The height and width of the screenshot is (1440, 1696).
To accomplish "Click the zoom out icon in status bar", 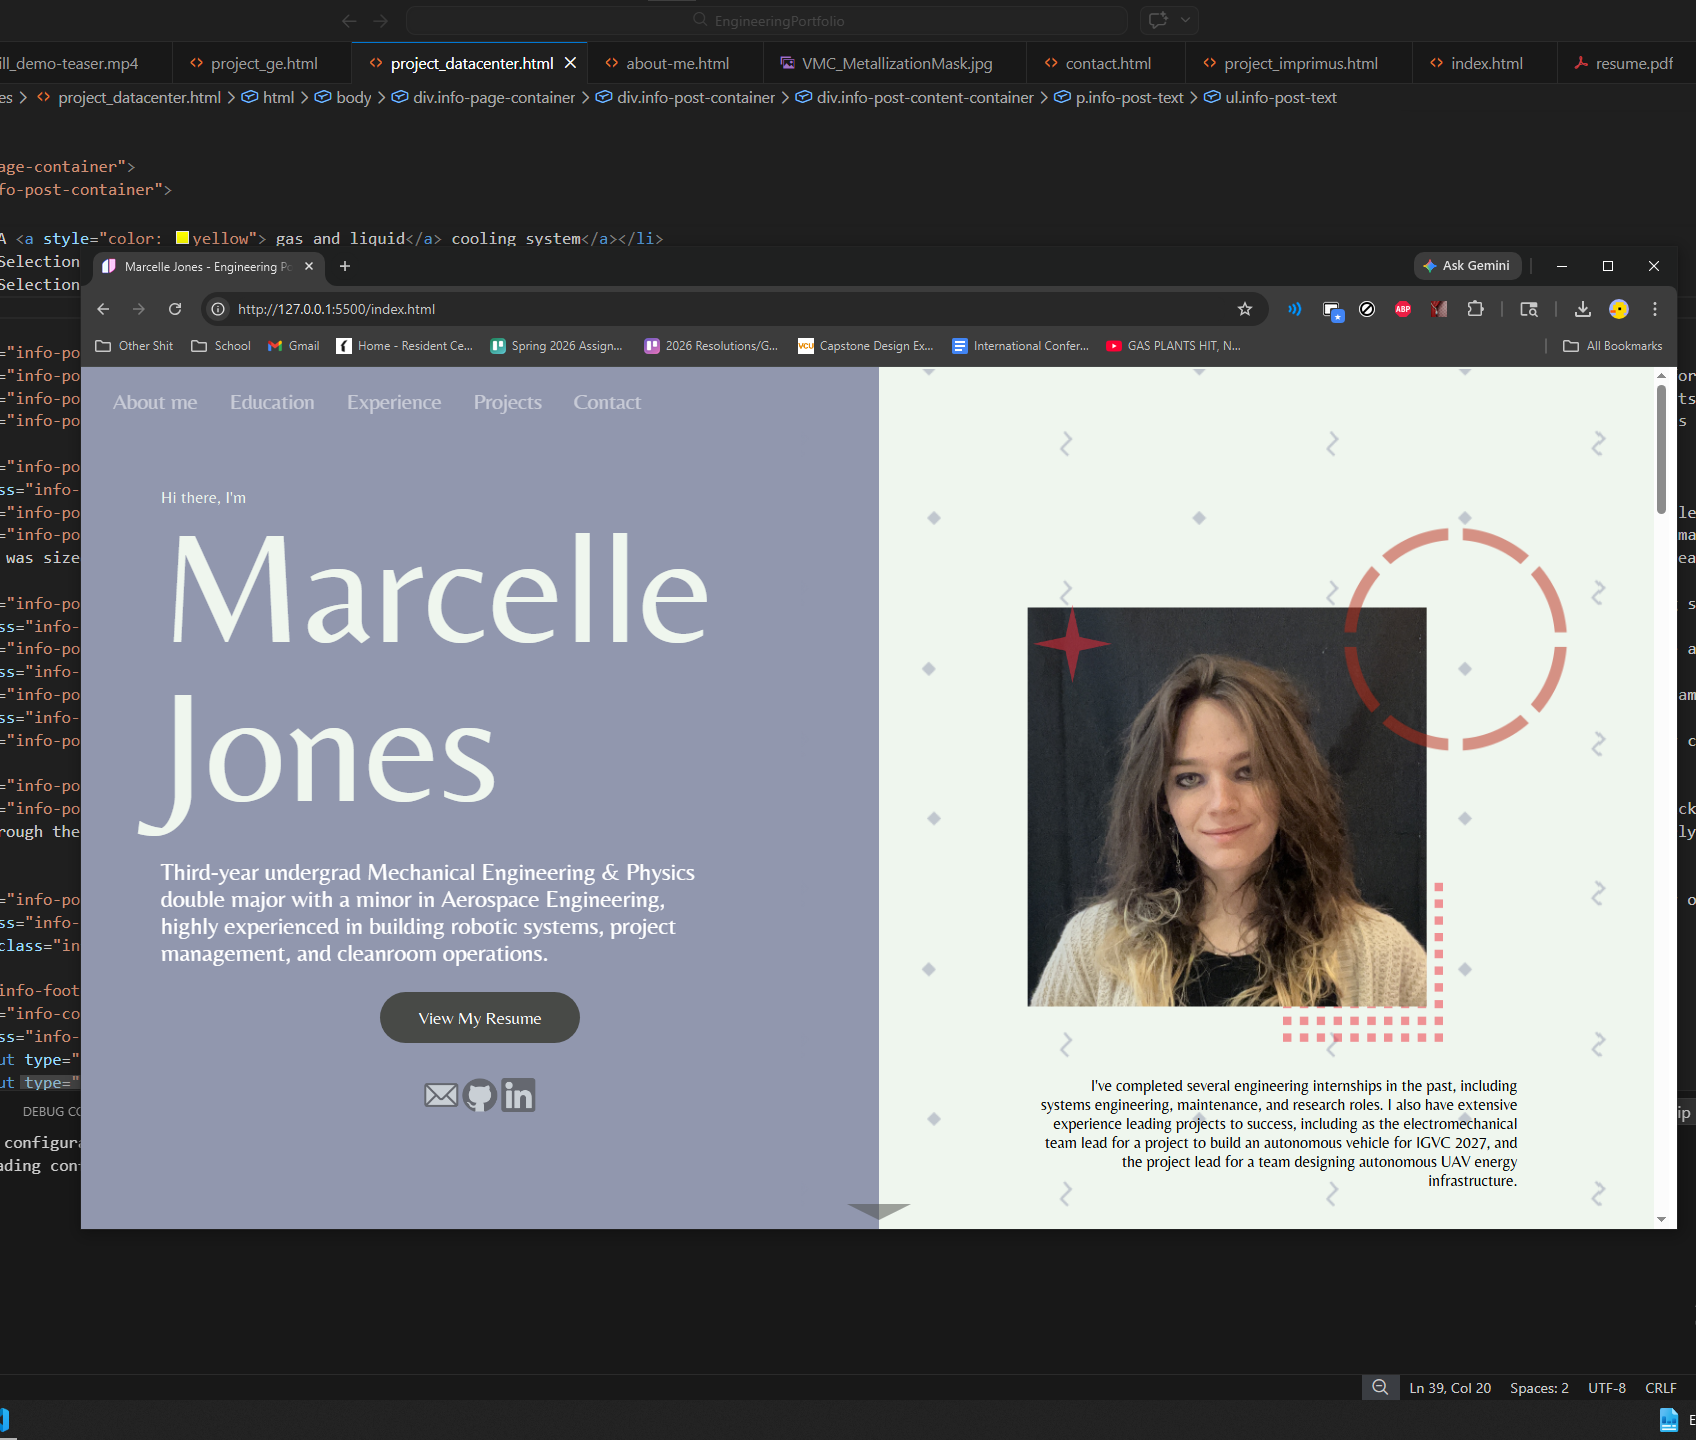I will click(x=1380, y=1387).
